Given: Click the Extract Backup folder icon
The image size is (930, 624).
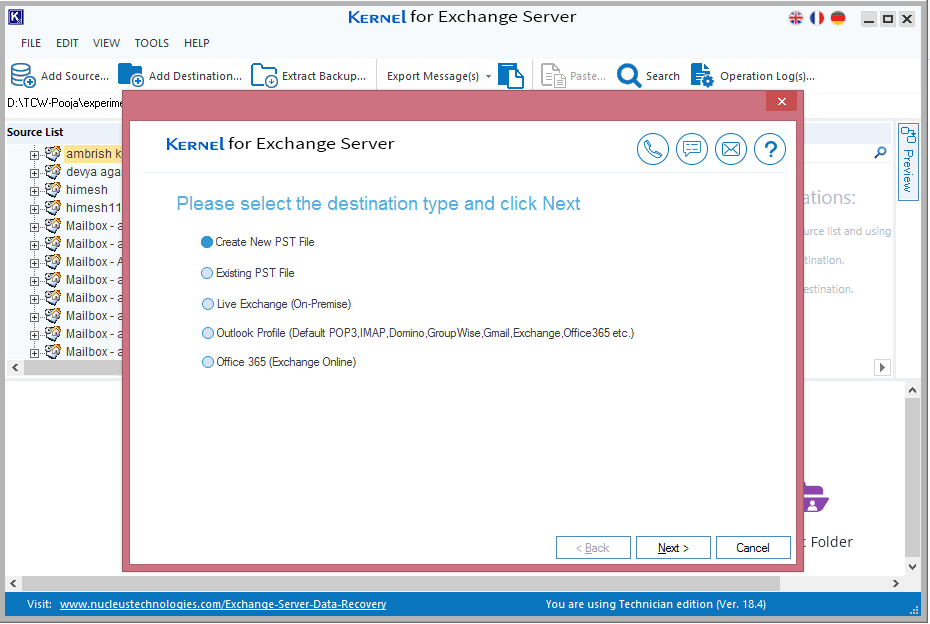Looking at the screenshot, I should click(x=264, y=75).
